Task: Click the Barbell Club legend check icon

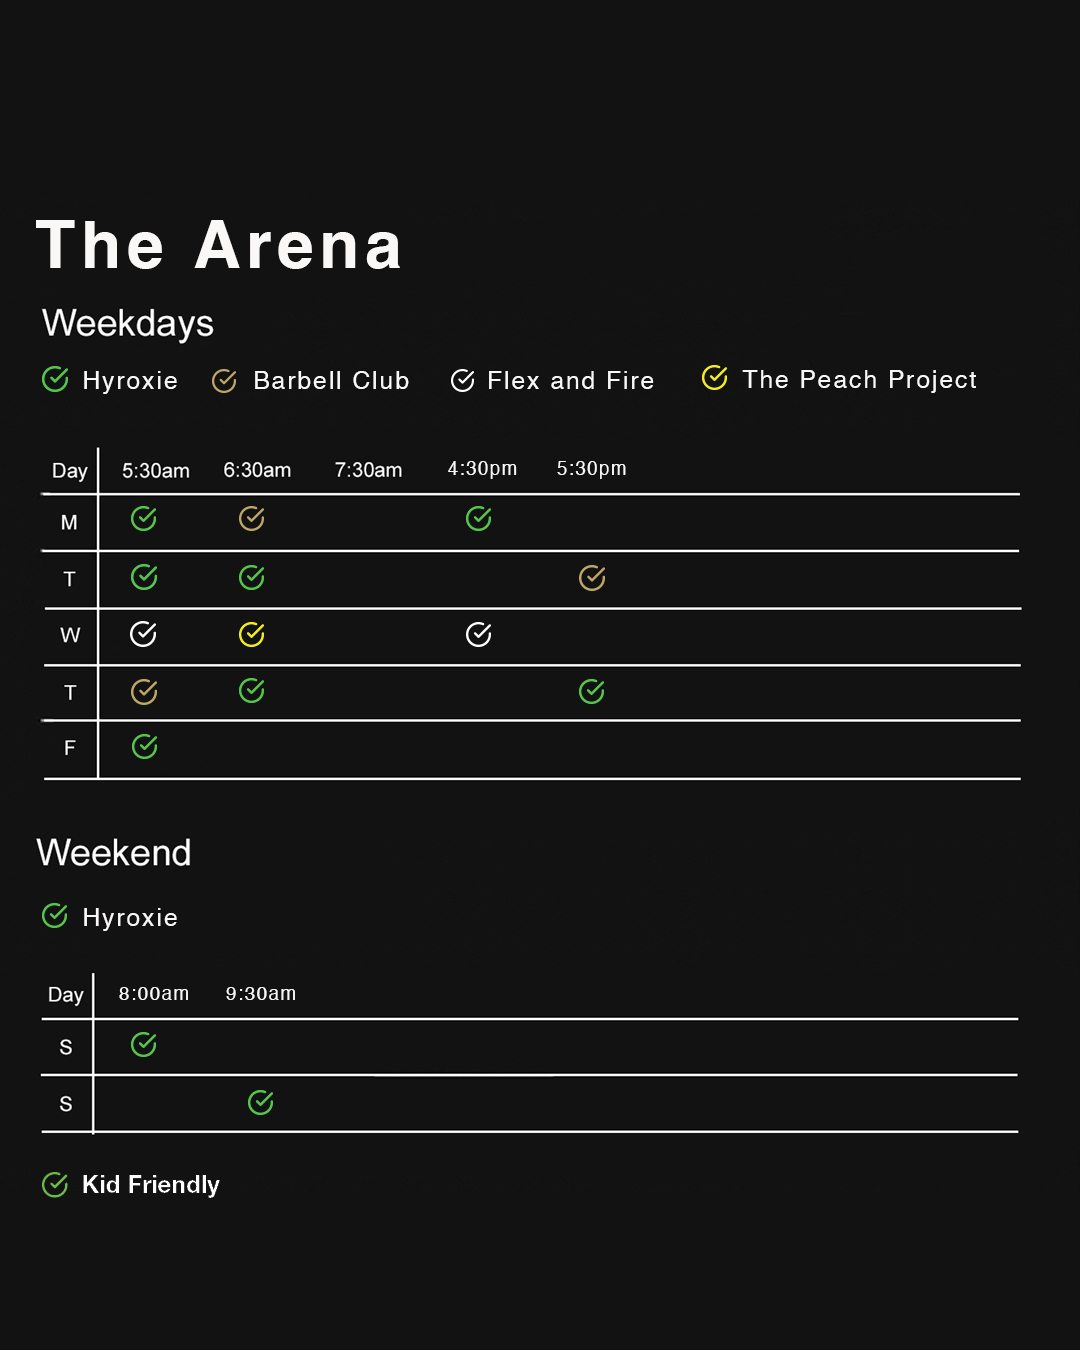Action: pyautogui.click(x=224, y=381)
